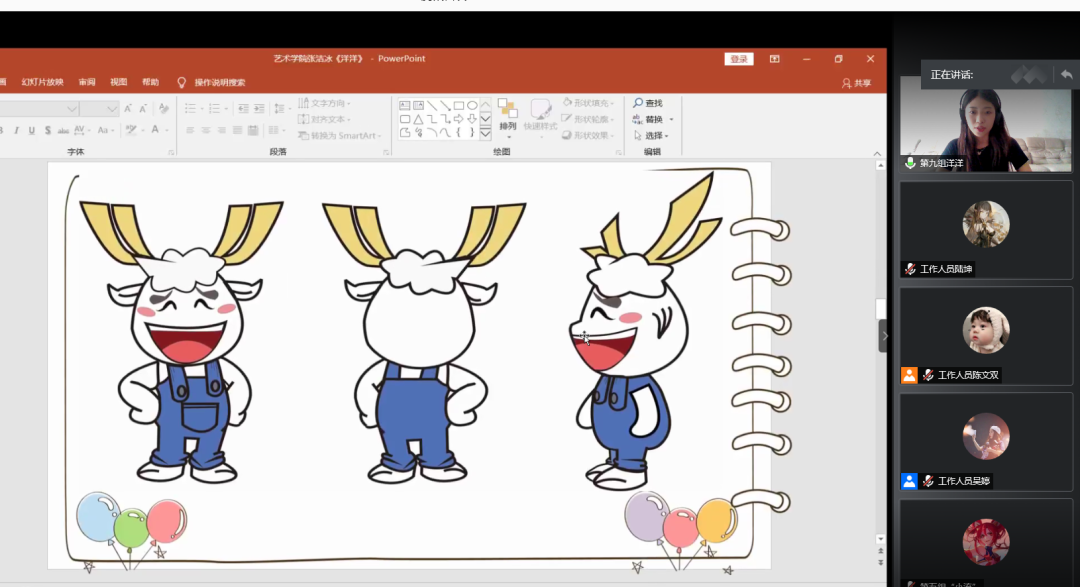Open the 段落 paragraph dialog launcher
The image size is (1080, 587).
click(386, 152)
